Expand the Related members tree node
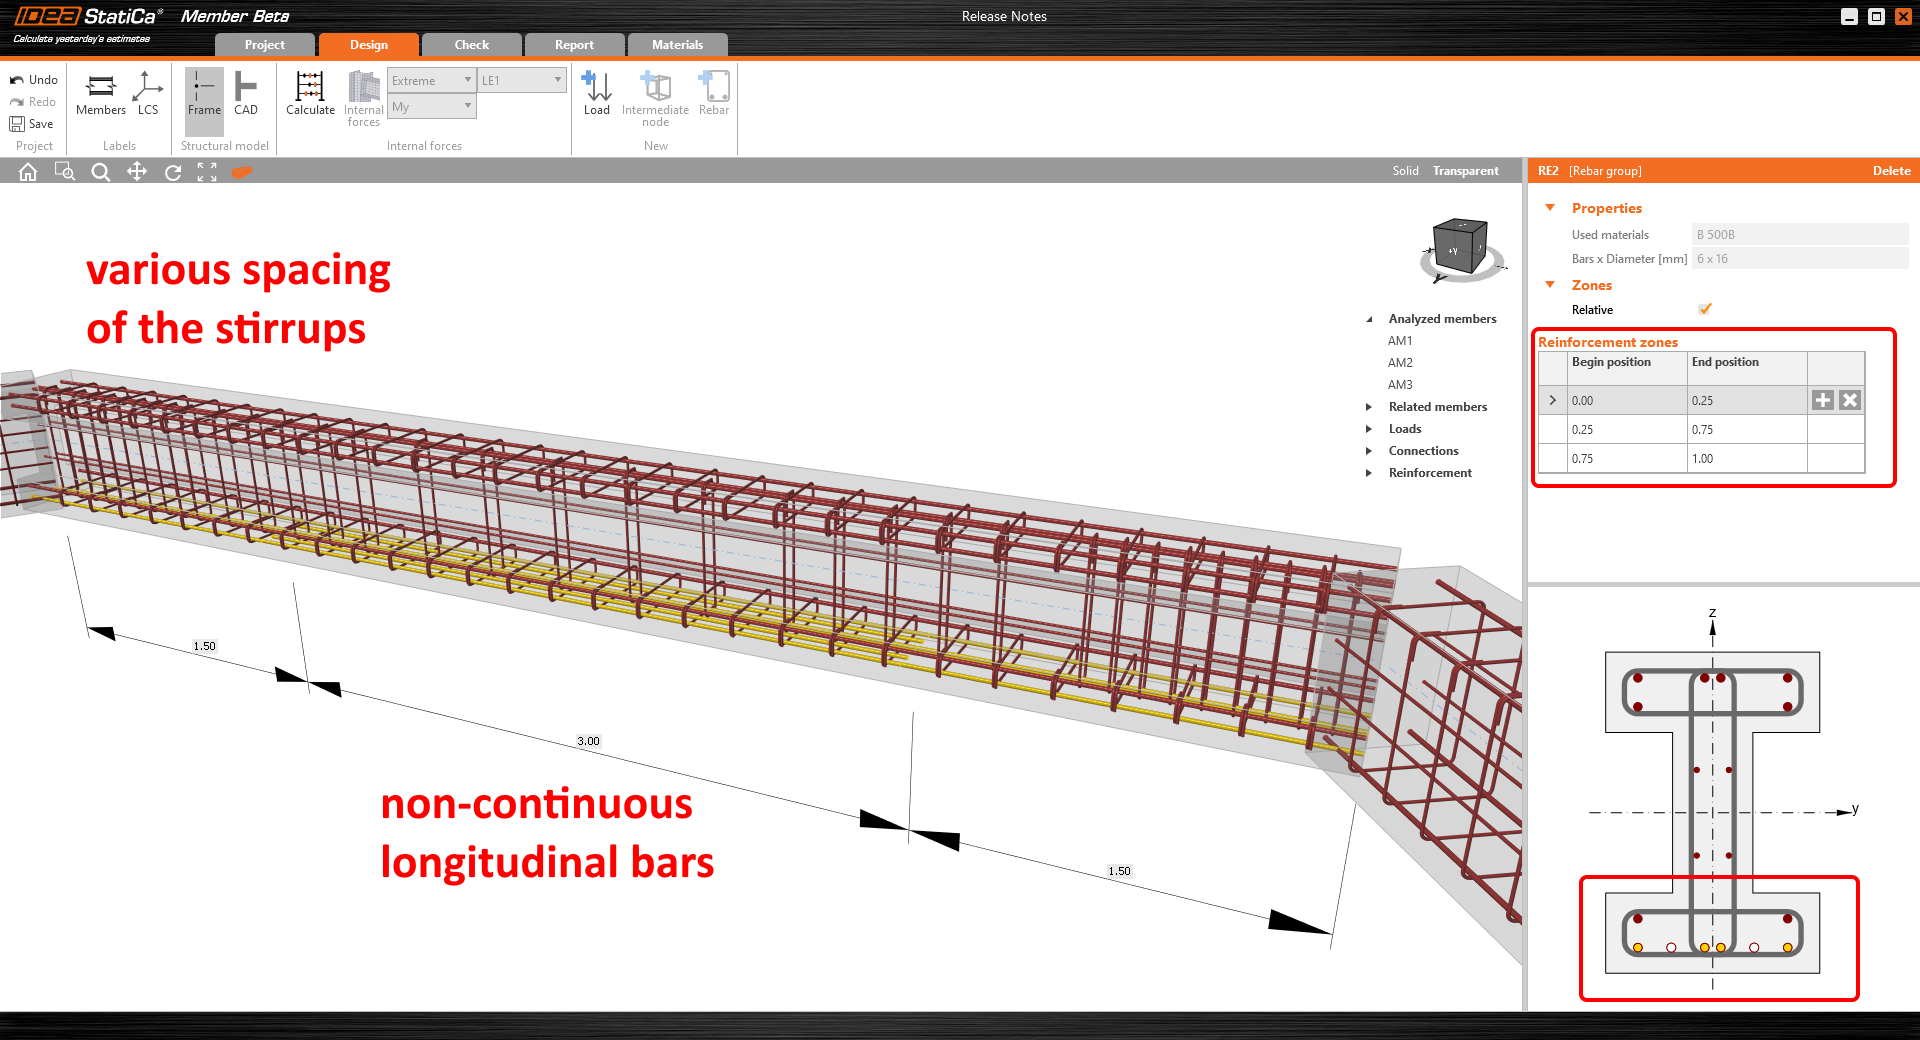Screen dimensions: 1920x1040 pos(1370,407)
